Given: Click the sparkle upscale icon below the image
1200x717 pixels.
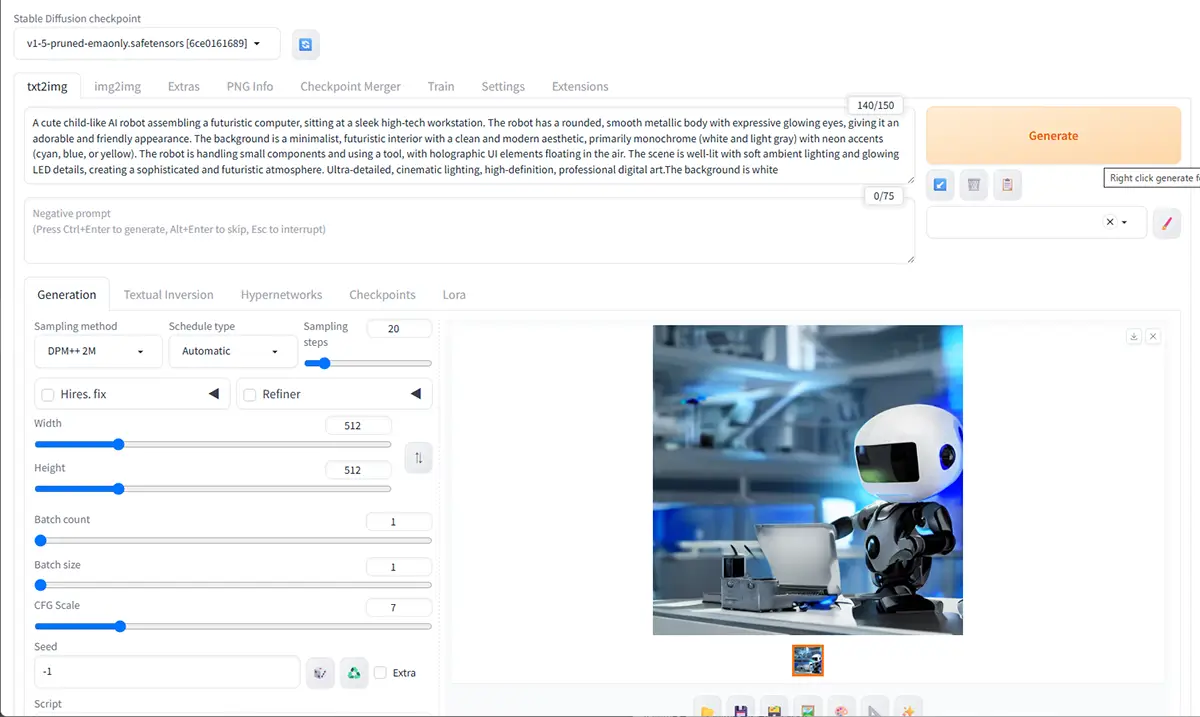Looking at the screenshot, I should 908,709.
